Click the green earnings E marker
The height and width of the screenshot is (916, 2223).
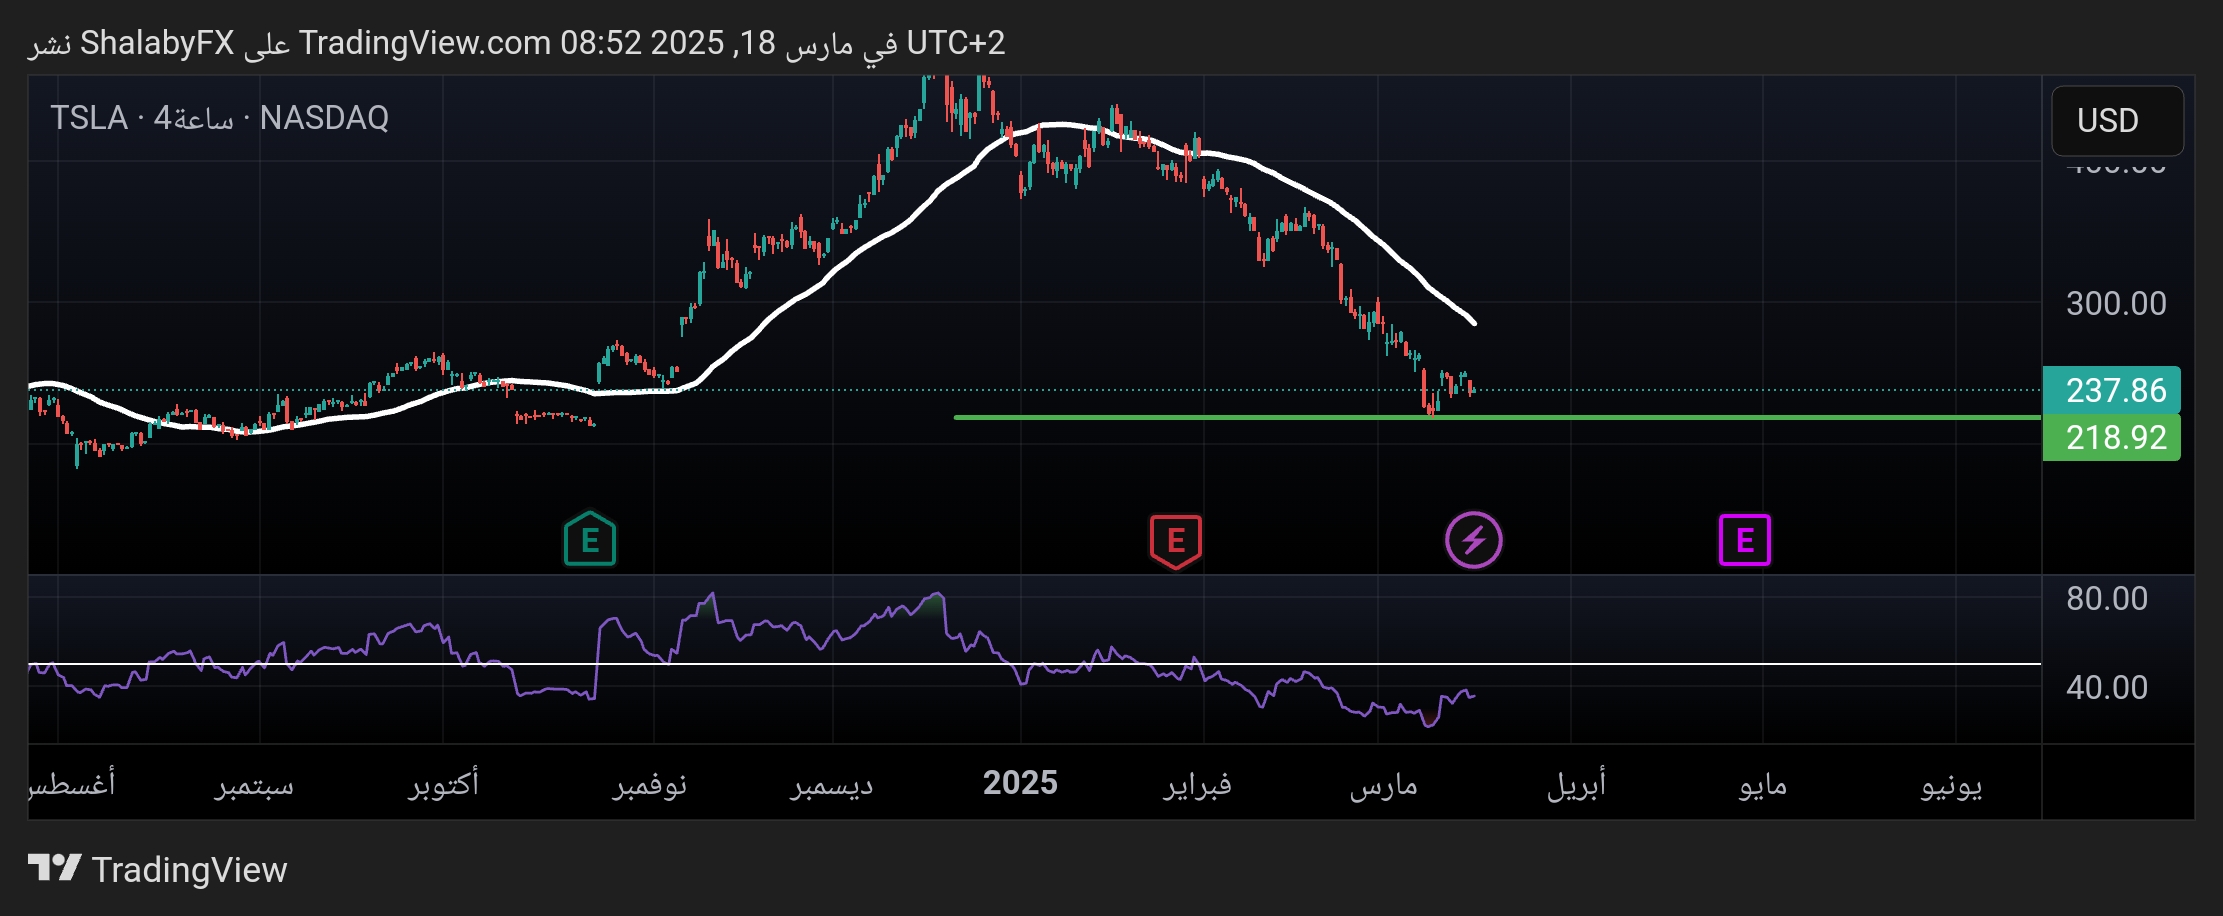[x=589, y=540]
